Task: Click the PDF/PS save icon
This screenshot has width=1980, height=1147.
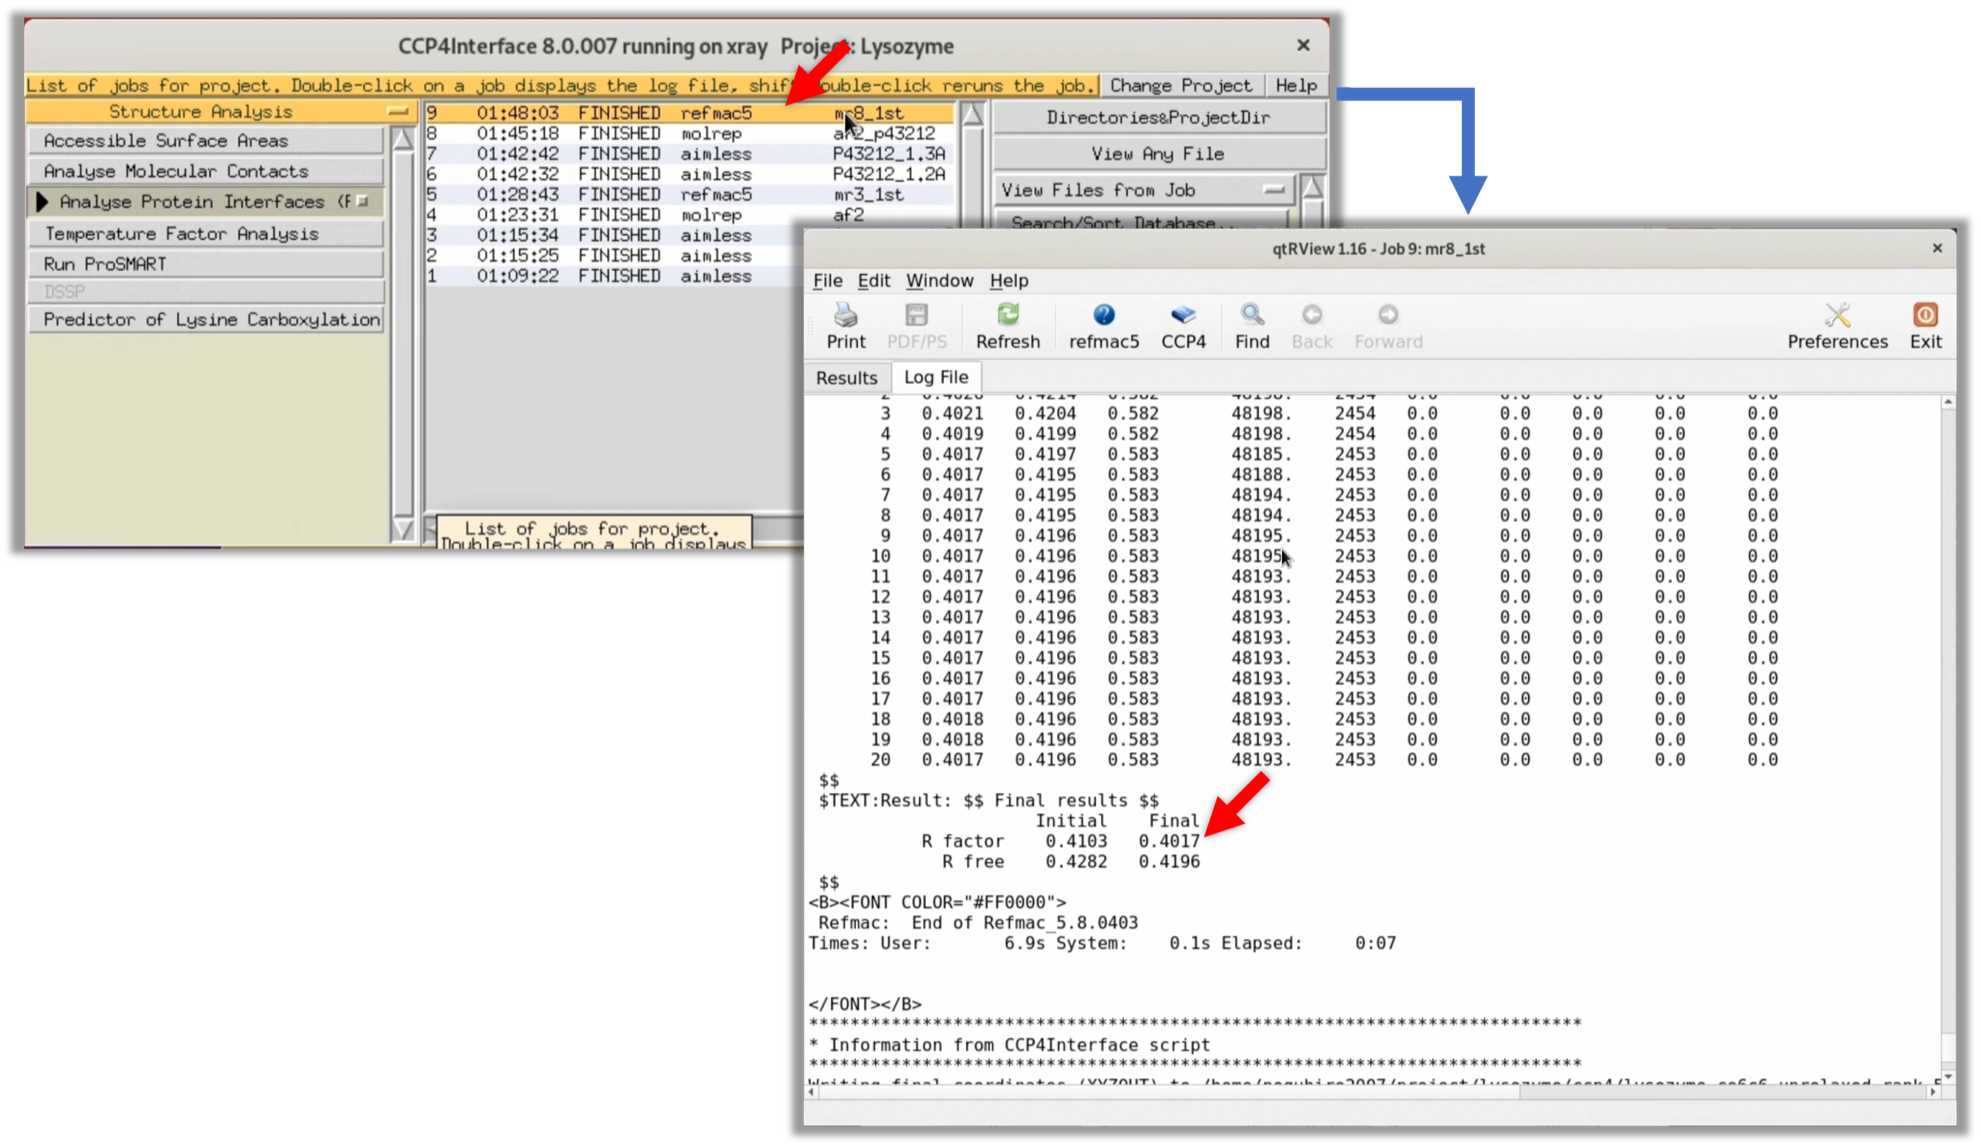Action: 916,316
